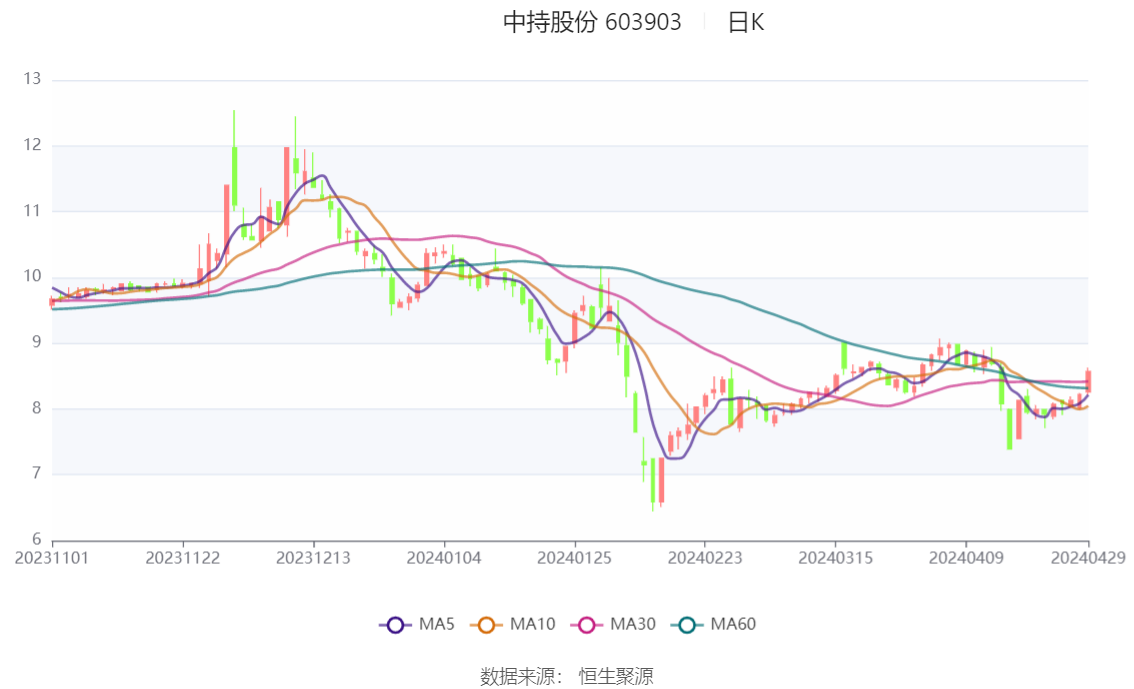Viewport: 1134px width, 689px height.
Task: Click the x-axis date 20240315
Action: point(835,558)
